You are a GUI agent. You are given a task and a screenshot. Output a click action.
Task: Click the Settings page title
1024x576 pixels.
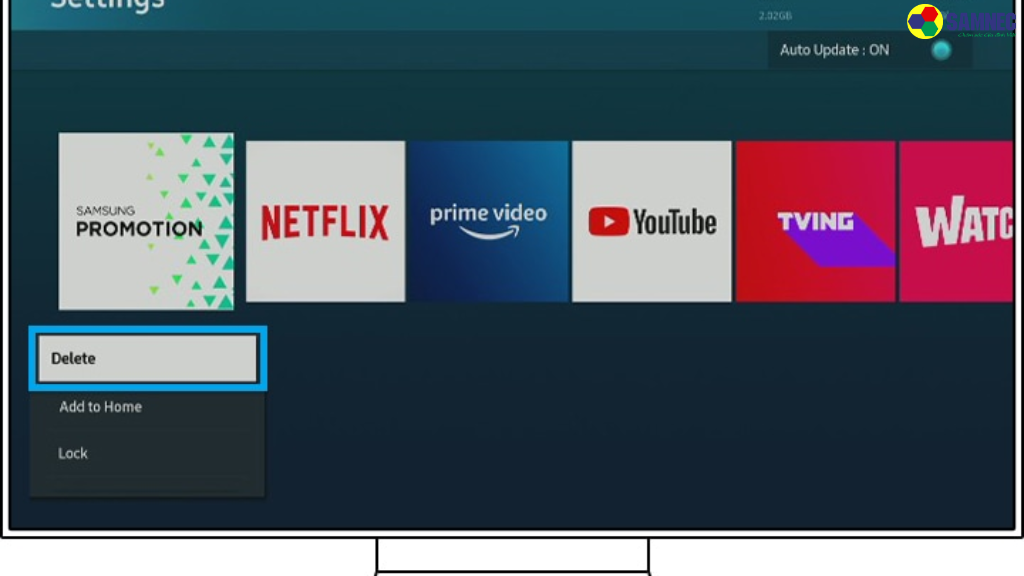point(107,5)
